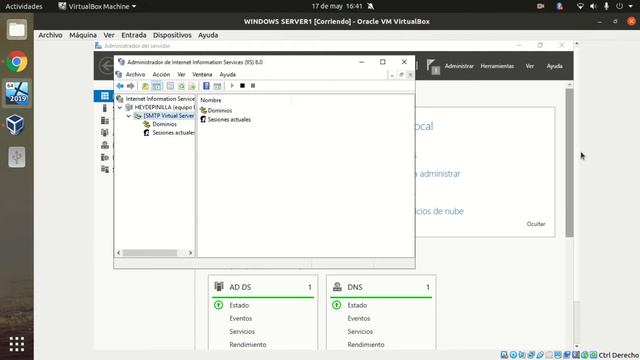Click the Server Manager notifications flag icon
Image resolution: width=640 pixels, height=360 pixels.
[x=433, y=66]
